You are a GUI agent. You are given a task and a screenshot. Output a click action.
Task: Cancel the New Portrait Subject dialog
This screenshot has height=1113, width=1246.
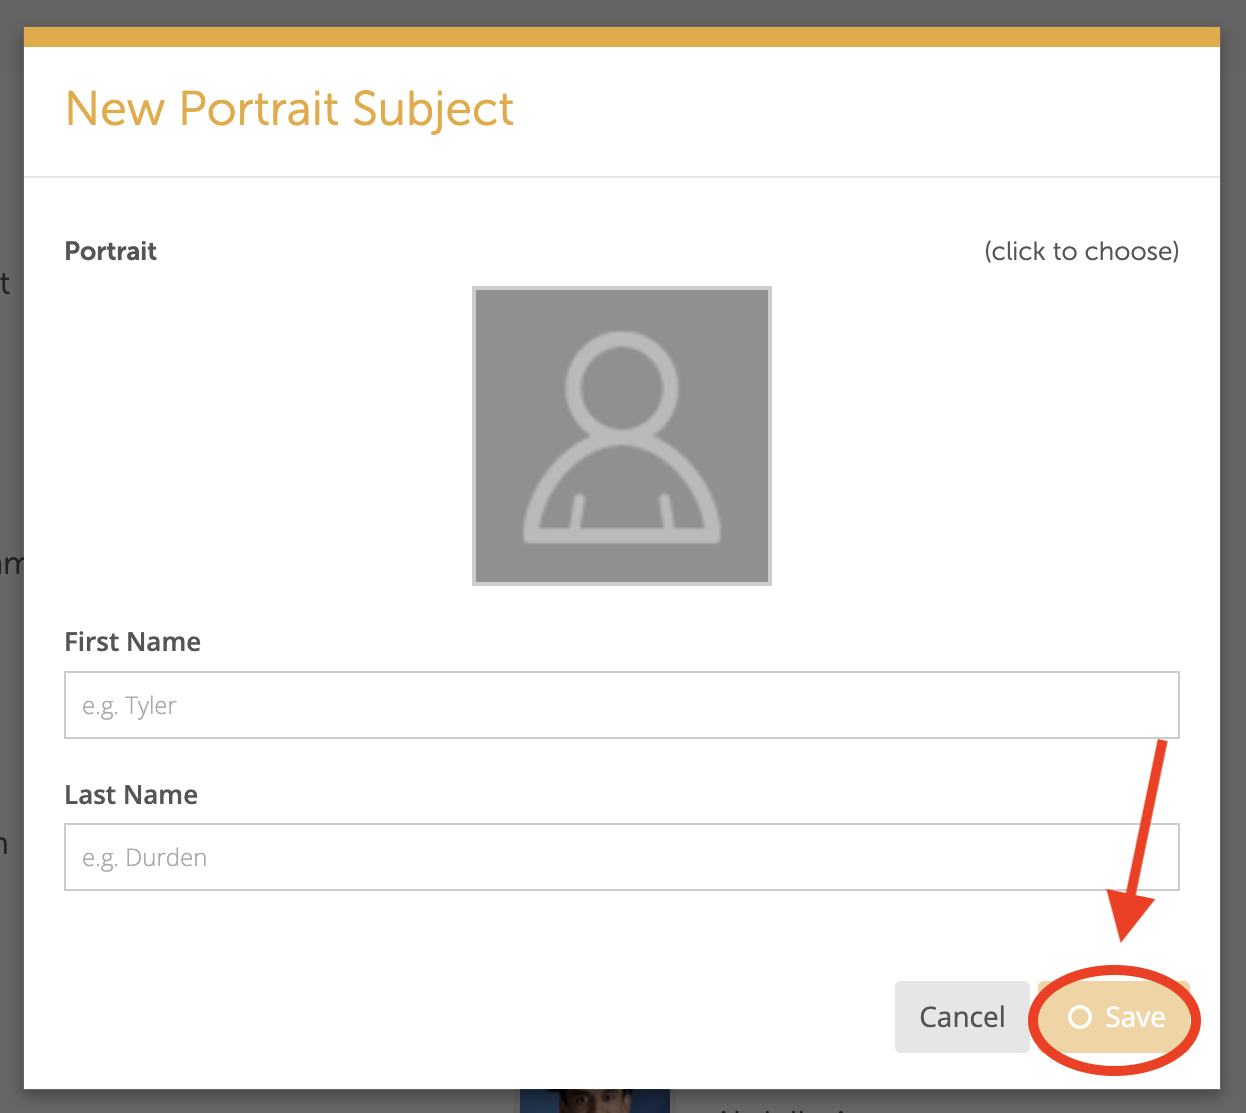(962, 1017)
